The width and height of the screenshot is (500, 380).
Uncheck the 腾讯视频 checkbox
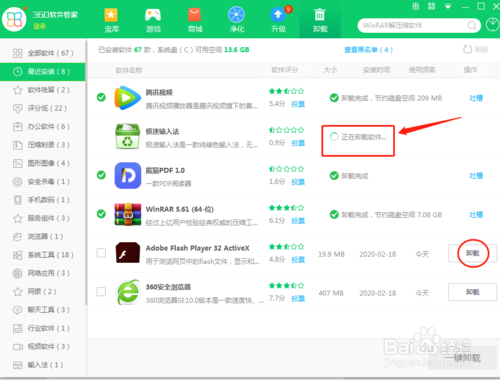coord(101,97)
